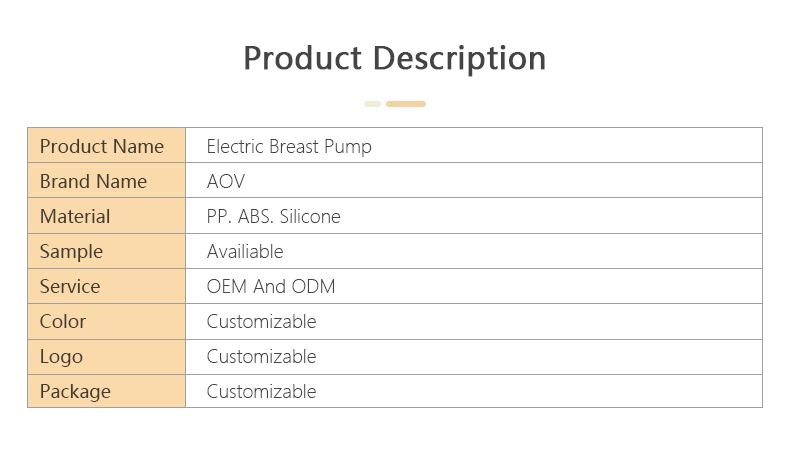790x456 pixels.
Task: Click the 'Availiable' sample value
Action: [x=245, y=251]
